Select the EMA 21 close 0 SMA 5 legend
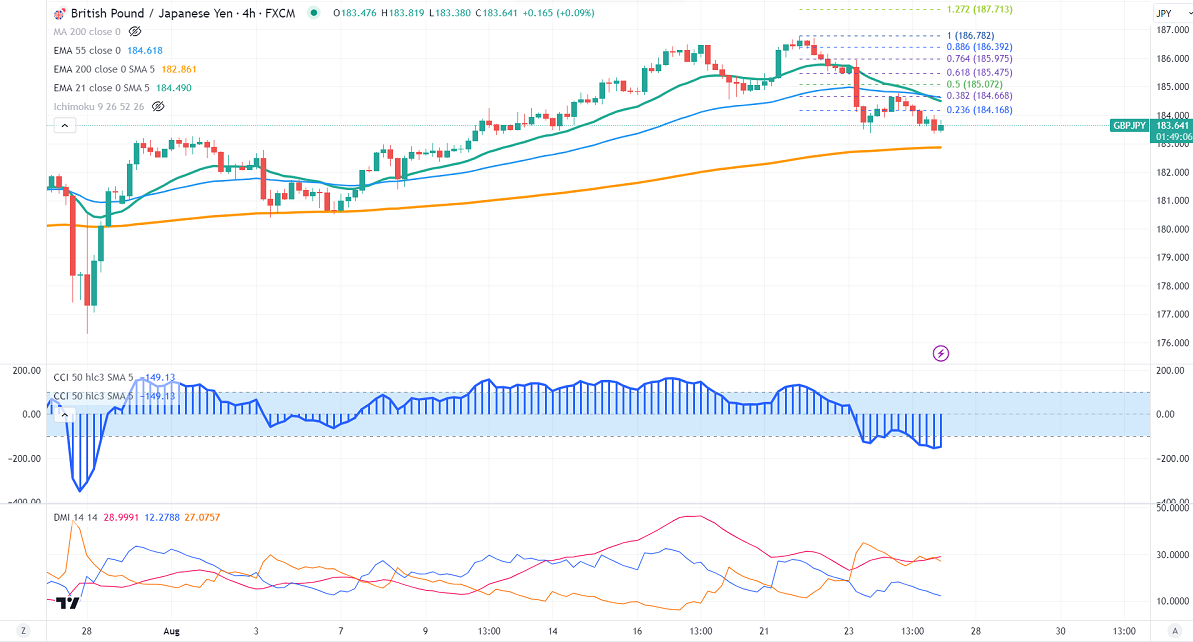Screen dimensions: 1193x642 pyautogui.click(x=101, y=88)
